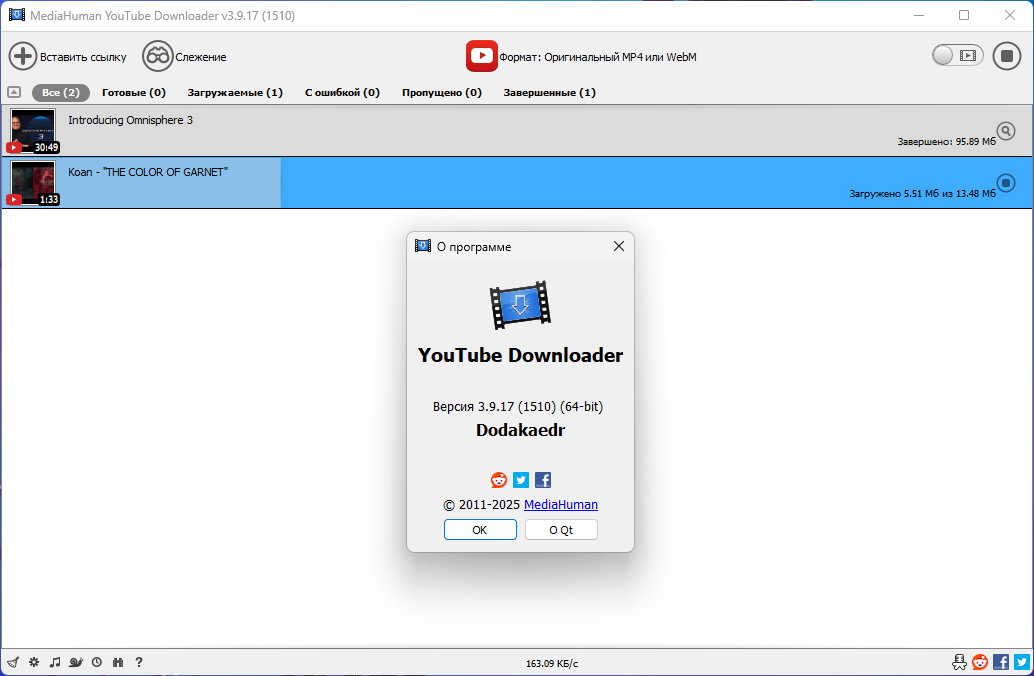Open Facebook icon in the status bar
This screenshot has width=1034, height=676.
point(1001,661)
